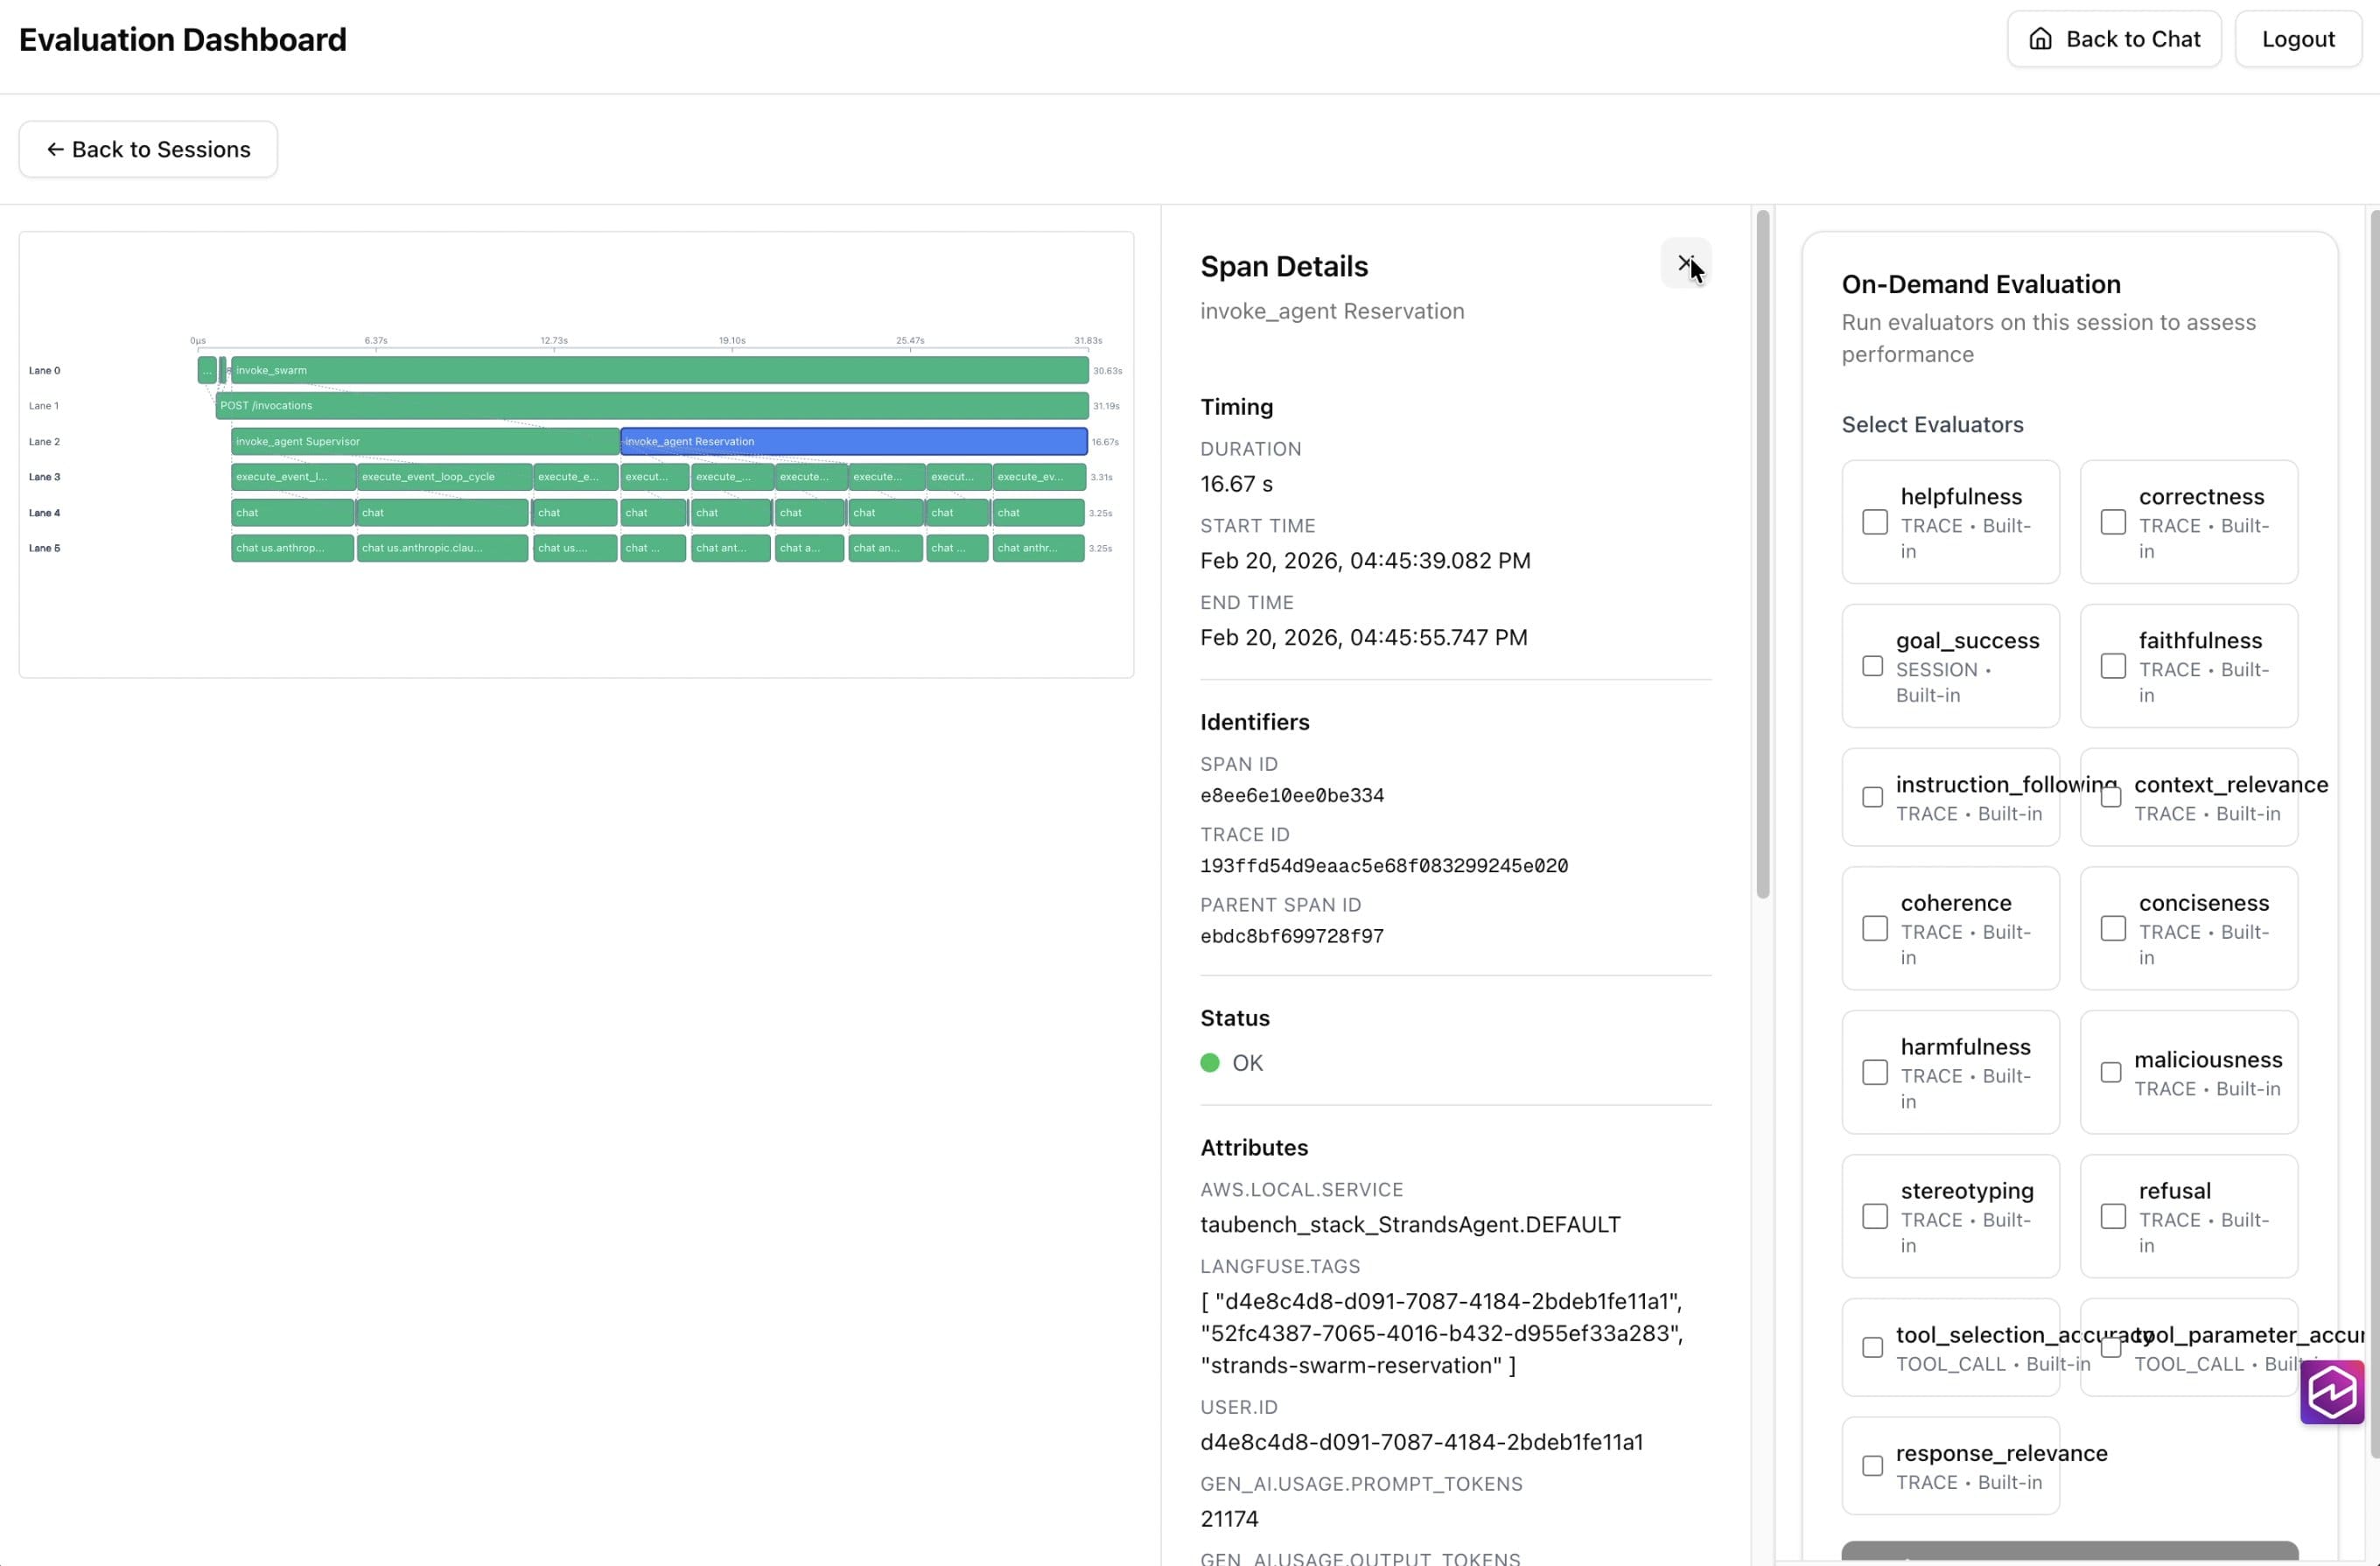
Task: Enable the helpfulness evaluator checkbox
Action: point(1874,522)
